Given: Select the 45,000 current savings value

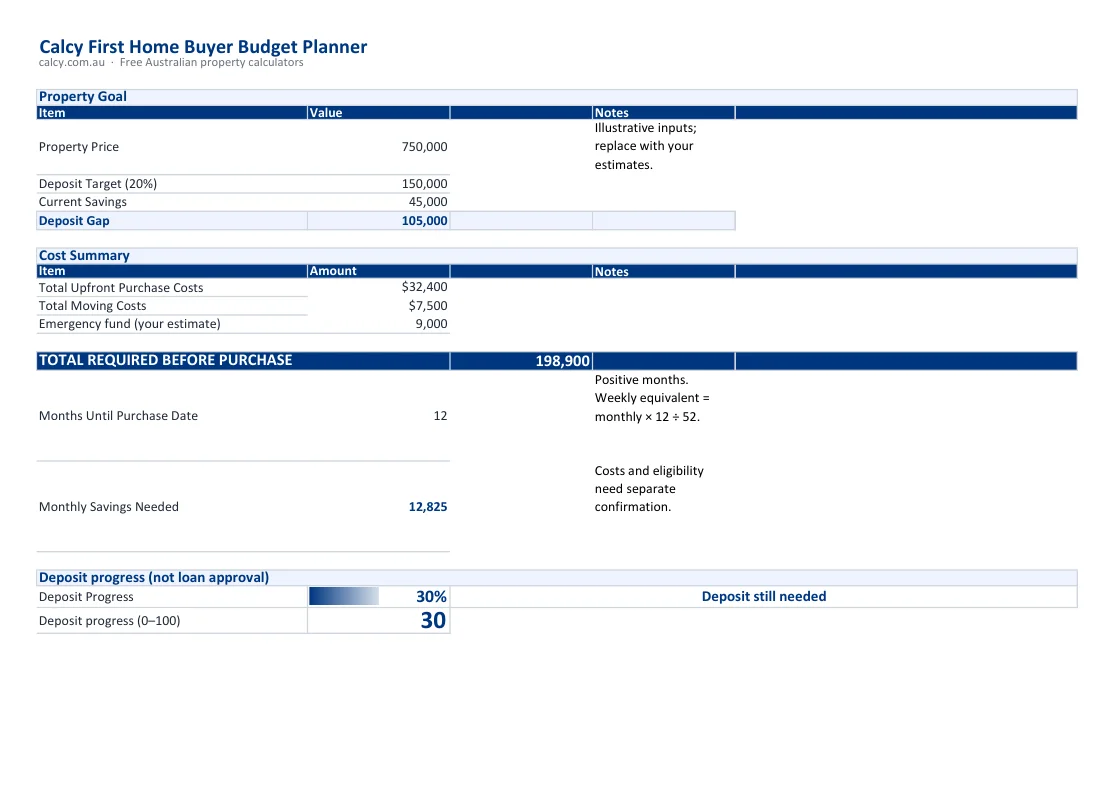Looking at the screenshot, I should click(428, 202).
